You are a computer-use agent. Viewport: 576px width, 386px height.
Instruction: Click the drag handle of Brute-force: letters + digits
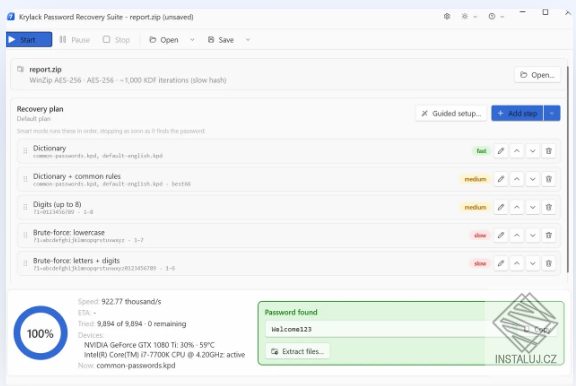(25, 263)
